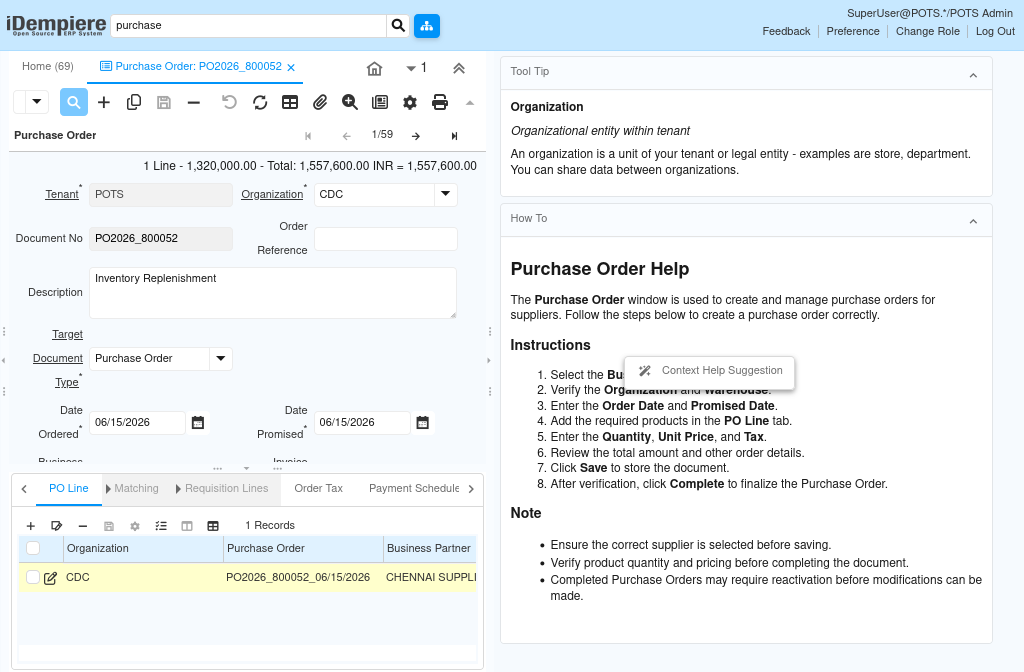
Task: Click Context Help Suggestion menu item
Action: point(709,371)
